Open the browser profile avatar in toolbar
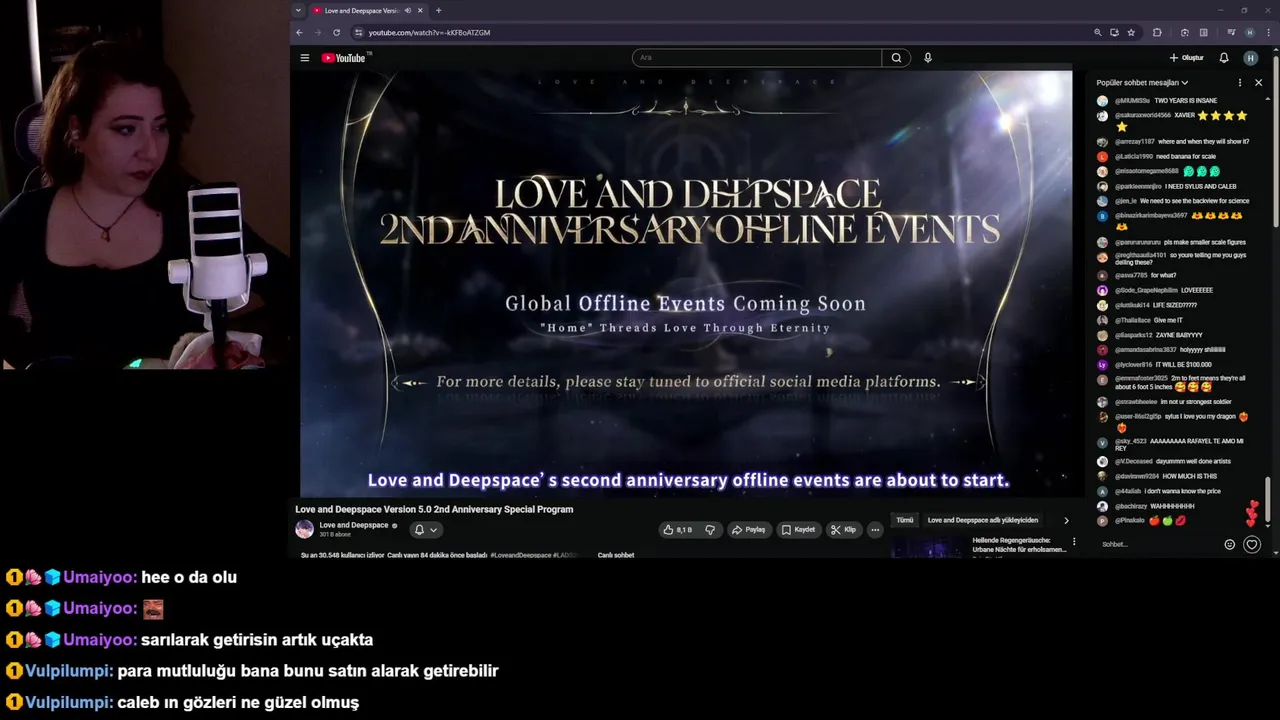This screenshot has width=1280, height=720. tap(1250, 32)
